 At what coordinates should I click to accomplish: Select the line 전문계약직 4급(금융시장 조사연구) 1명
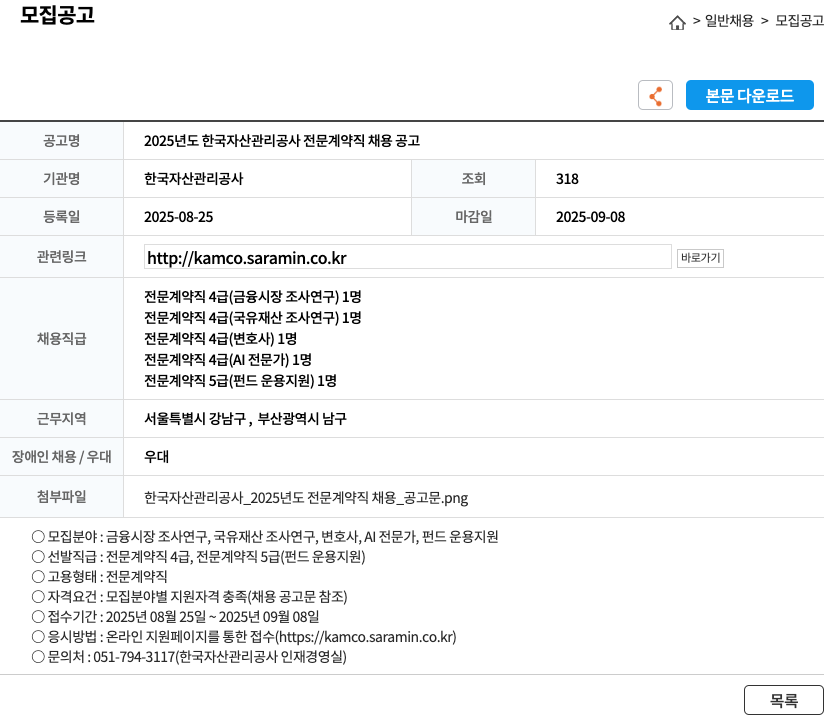253,297
